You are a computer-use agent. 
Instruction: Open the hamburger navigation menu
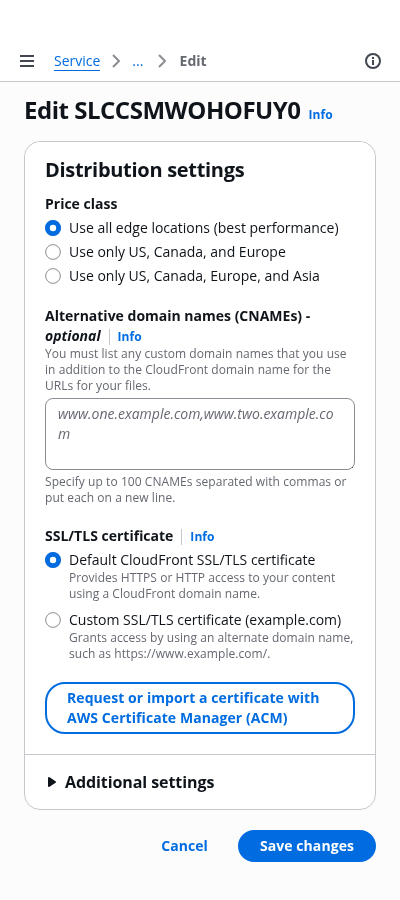click(27, 61)
